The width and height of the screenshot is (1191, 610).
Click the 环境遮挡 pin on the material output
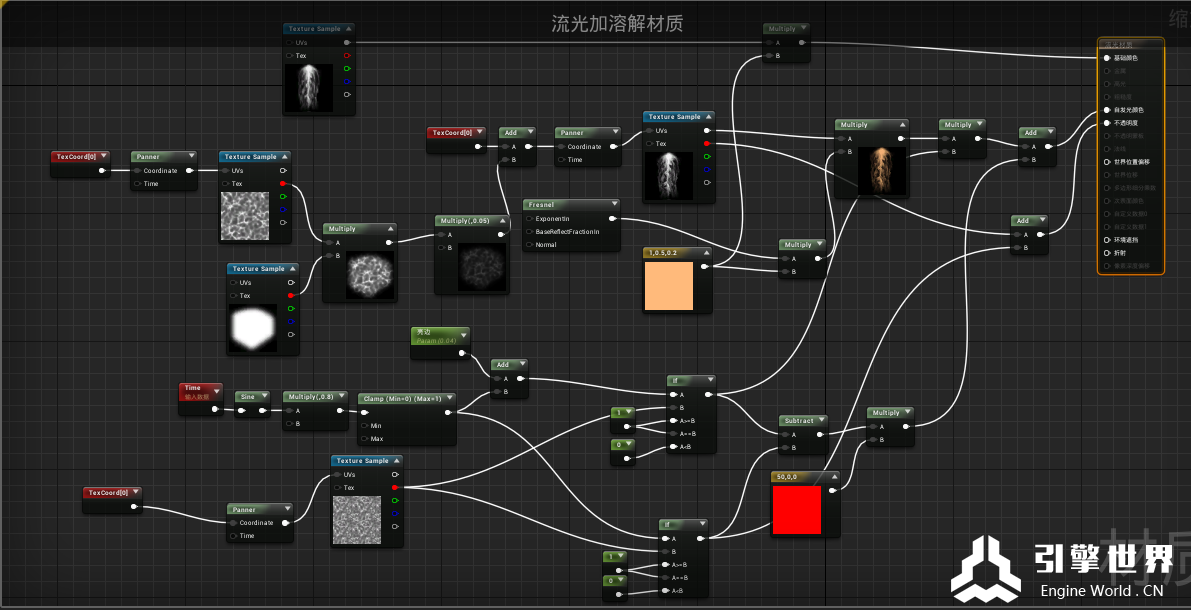pos(1107,239)
